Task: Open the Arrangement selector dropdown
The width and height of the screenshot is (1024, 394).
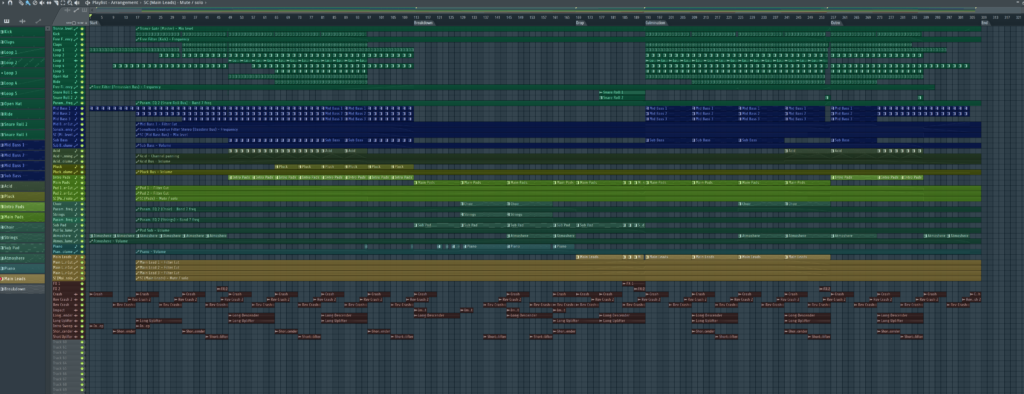Action: [124, 3]
